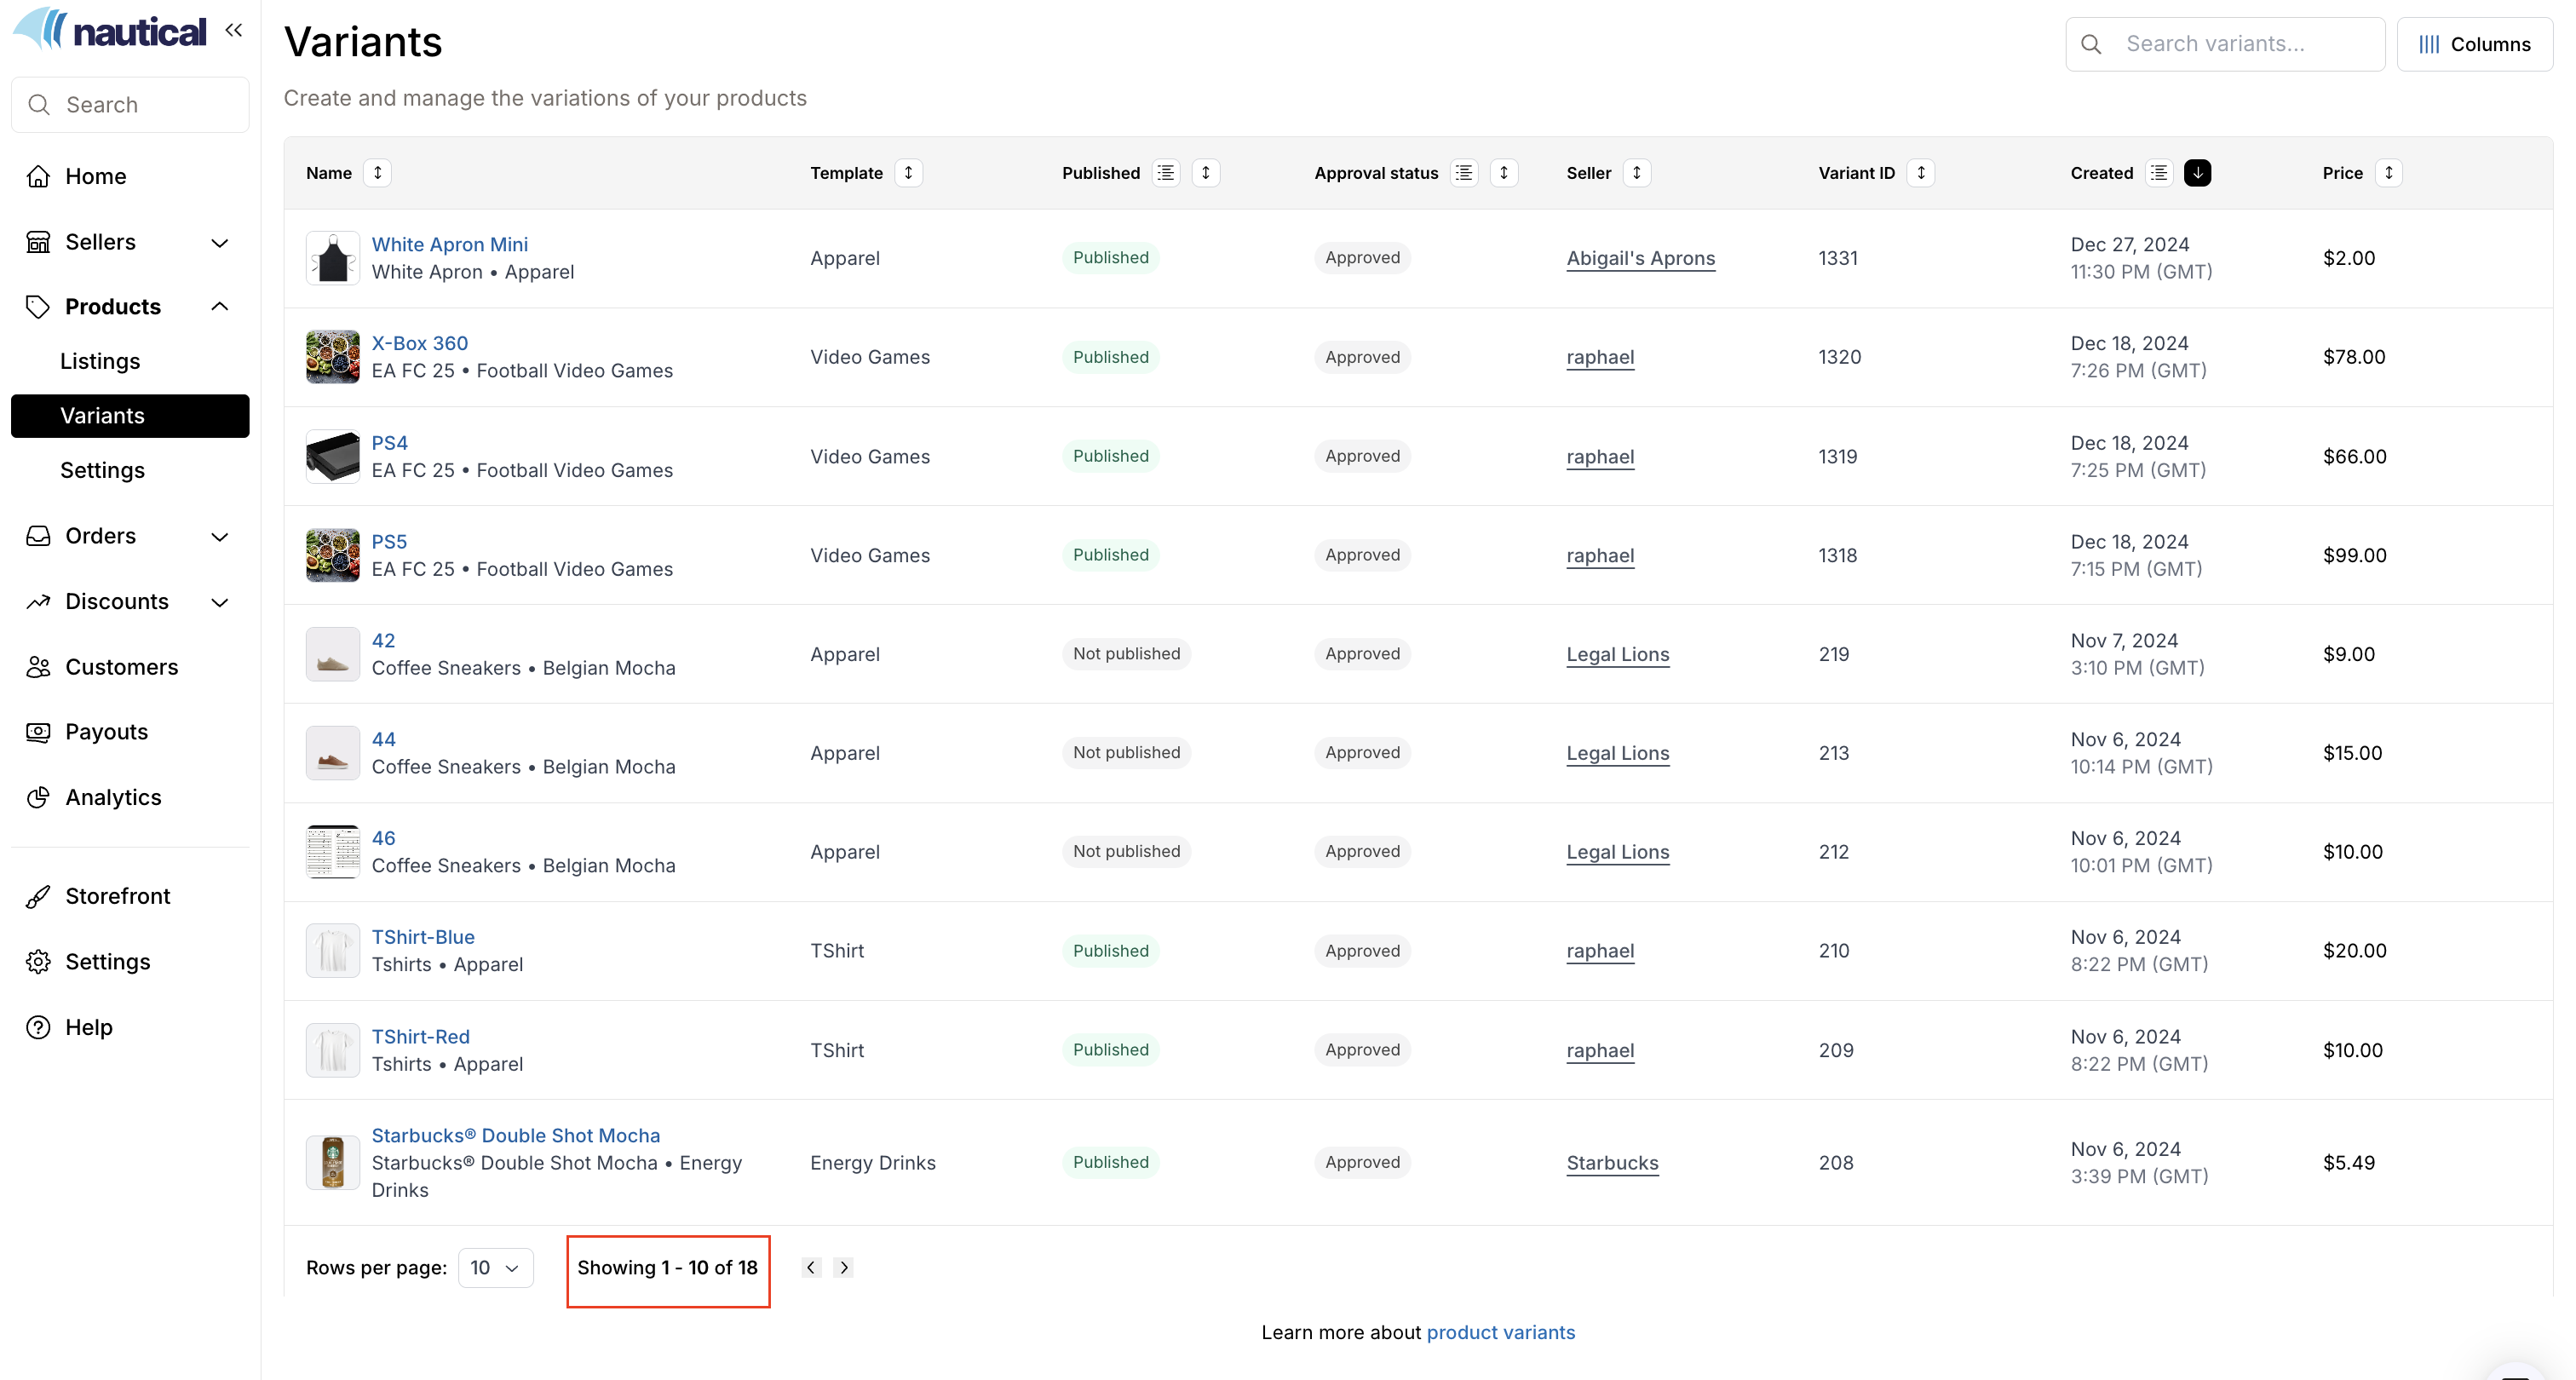2576x1380 pixels.
Task: Follow the product variants learn more link
Action: 1500,1332
